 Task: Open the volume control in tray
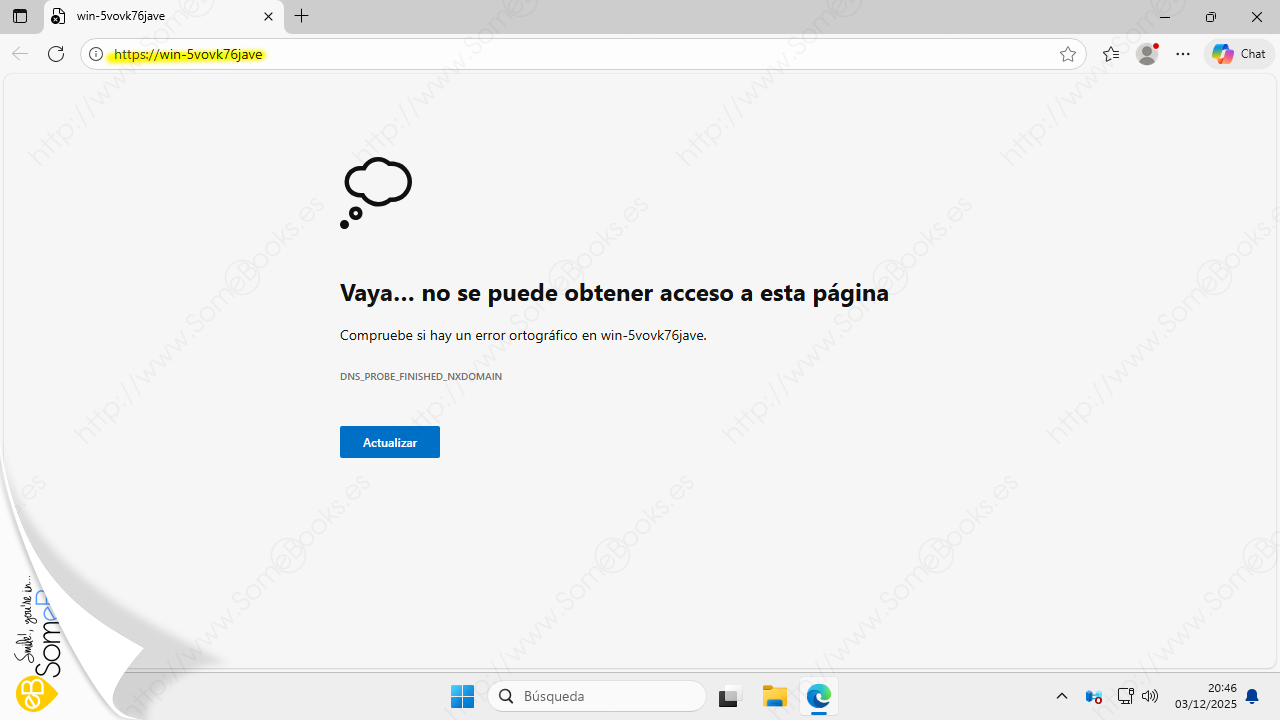(x=1150, y=696)
